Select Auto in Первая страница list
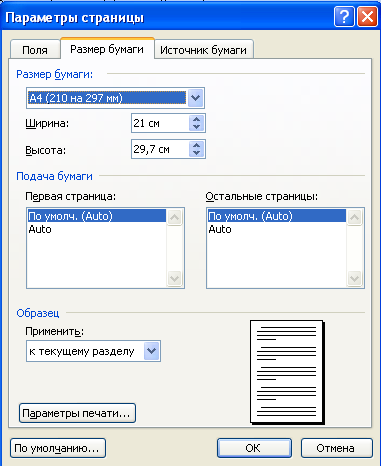The width and height of the screenshot is (381, 466). click(x=97, y=229)
